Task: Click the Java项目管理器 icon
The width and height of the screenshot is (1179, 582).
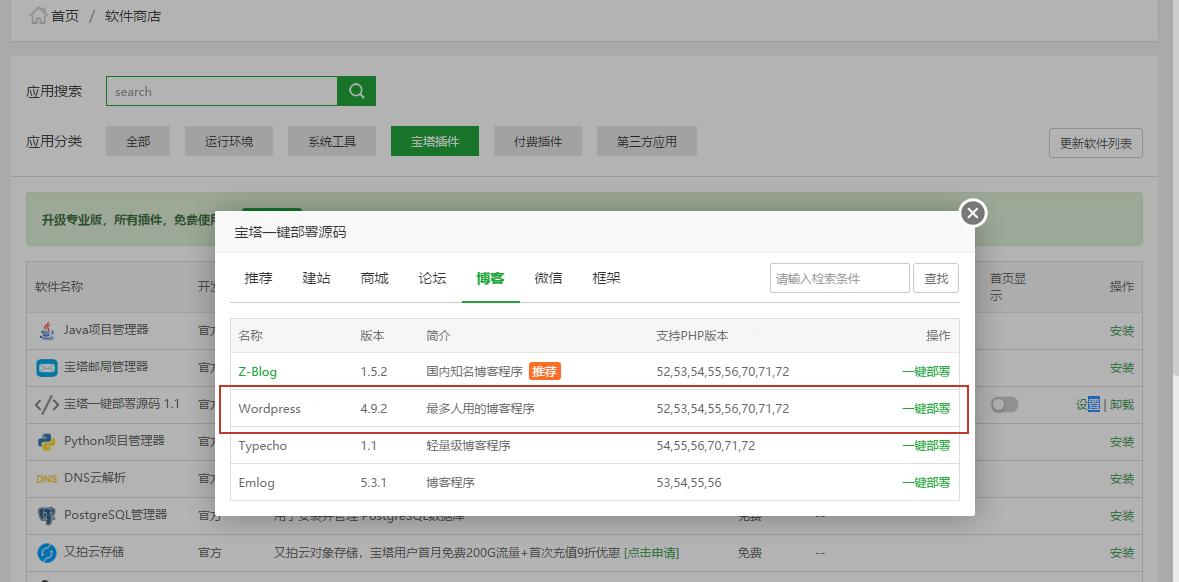Action: coord(47,330)
